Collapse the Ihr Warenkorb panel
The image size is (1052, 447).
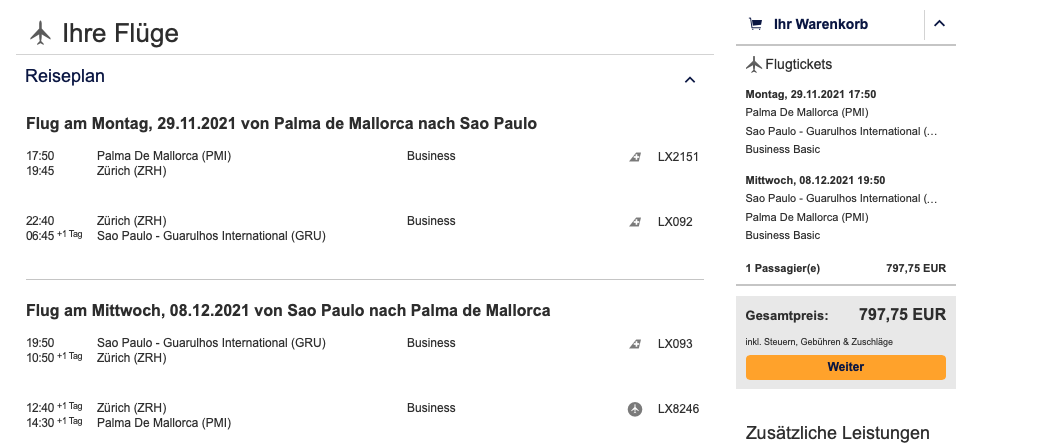(939, 24)
